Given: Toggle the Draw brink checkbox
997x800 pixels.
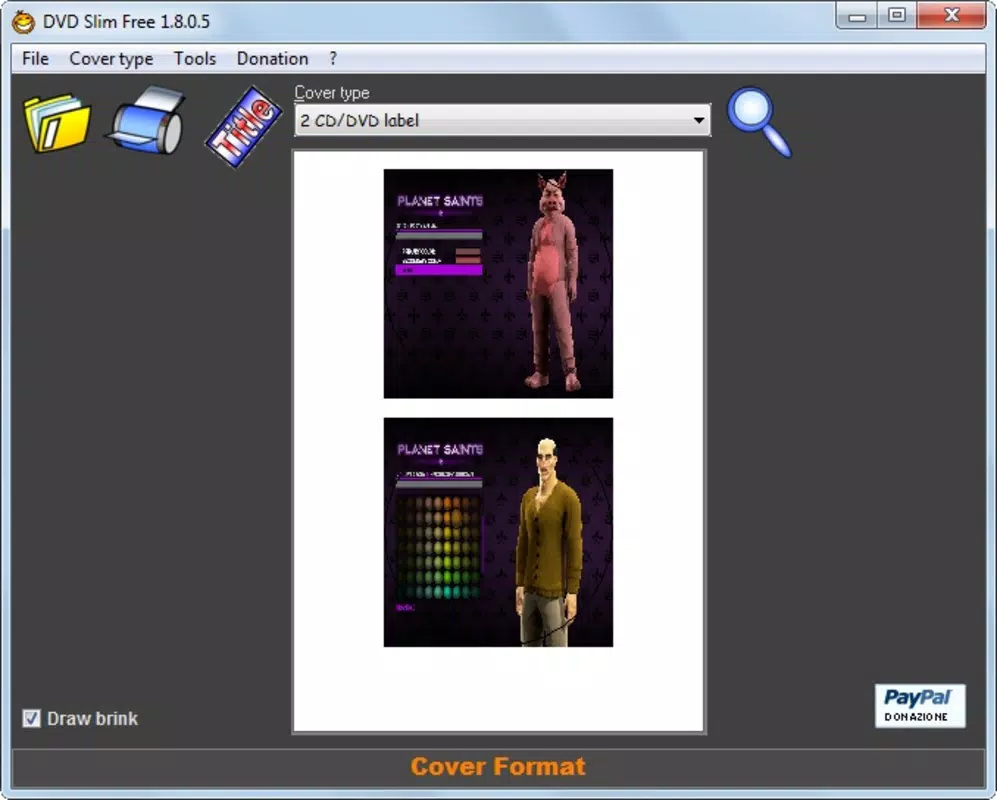Looking at the screenshot, I should [31, 718].
